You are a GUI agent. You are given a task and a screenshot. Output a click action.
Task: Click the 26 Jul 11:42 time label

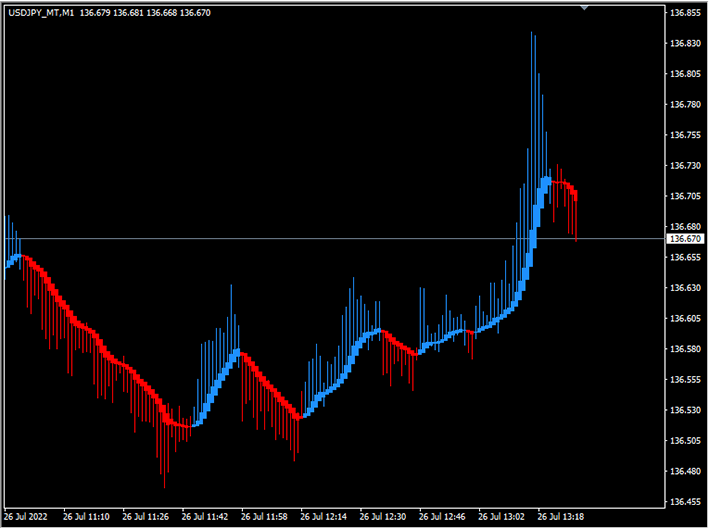[x=204, y=516]
